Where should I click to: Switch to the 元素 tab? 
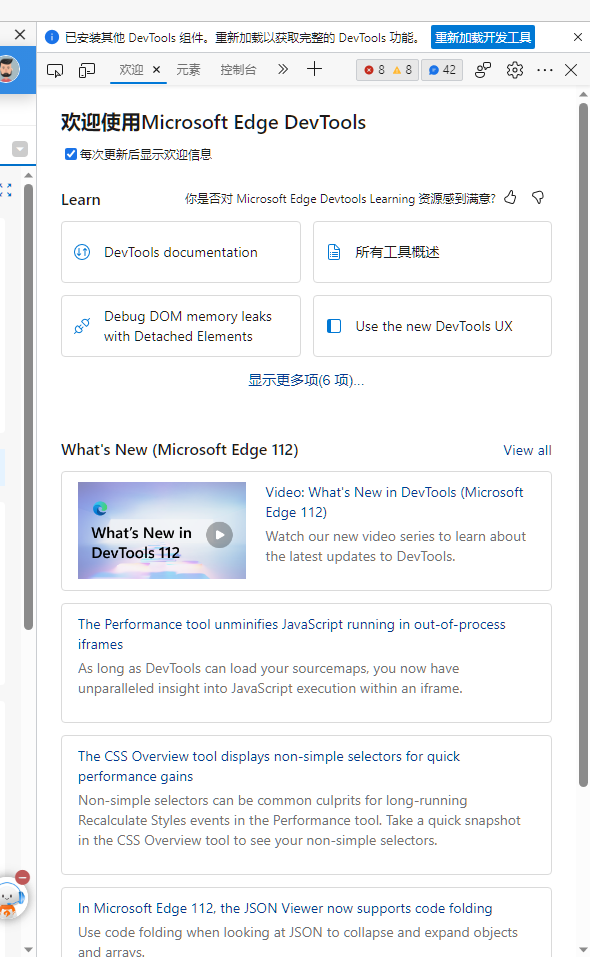coord(188,70)
